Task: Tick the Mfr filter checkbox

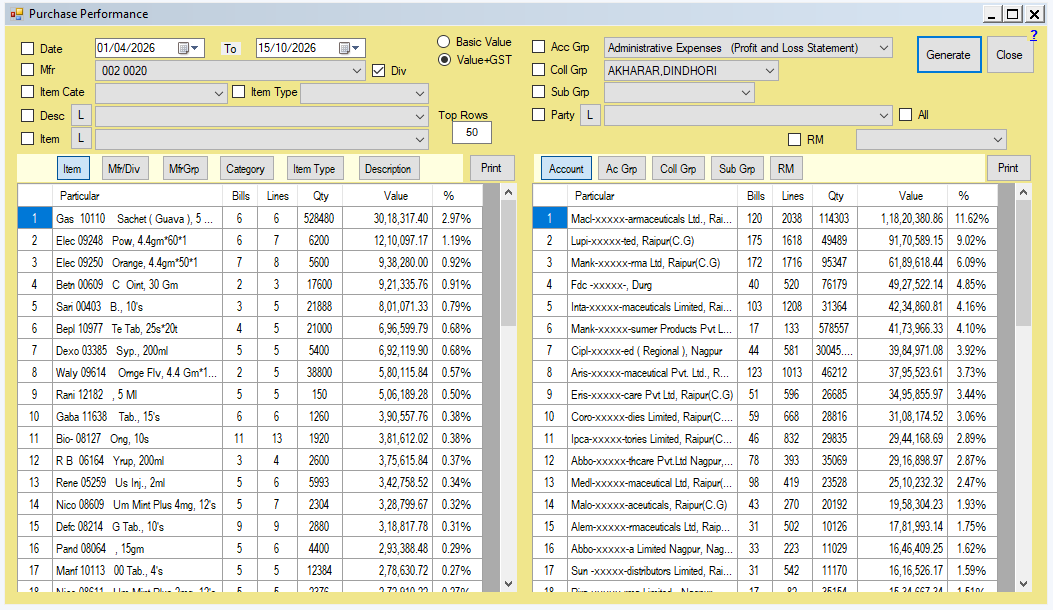Action: [x=28, y=69]
